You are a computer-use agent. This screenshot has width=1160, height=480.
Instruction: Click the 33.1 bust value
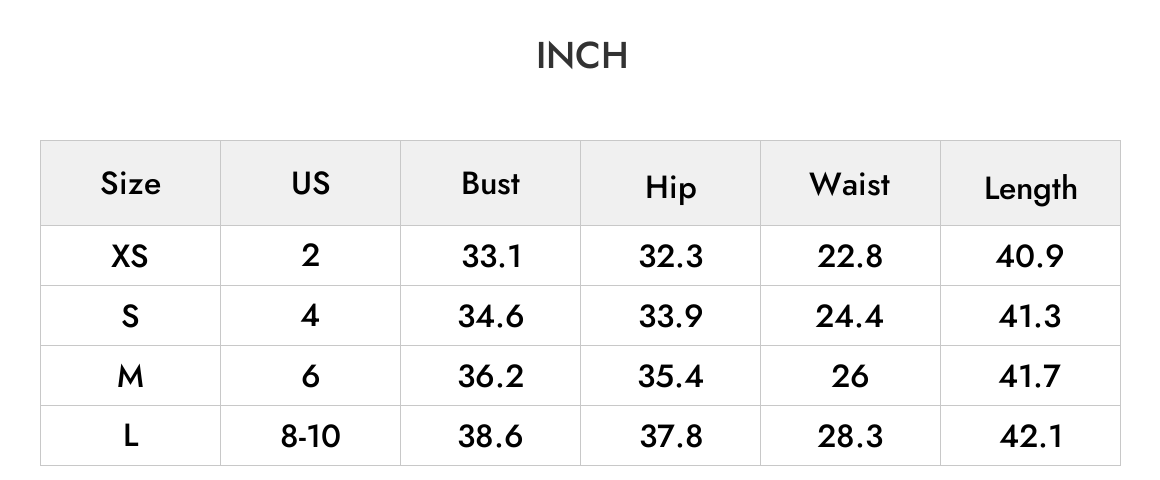491,257
